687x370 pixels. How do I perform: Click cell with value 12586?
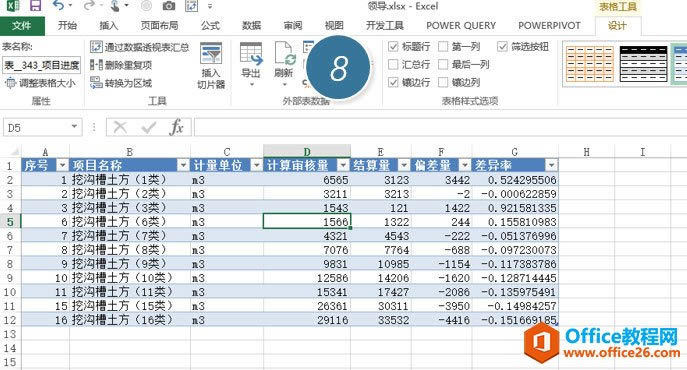click(307, 278)
